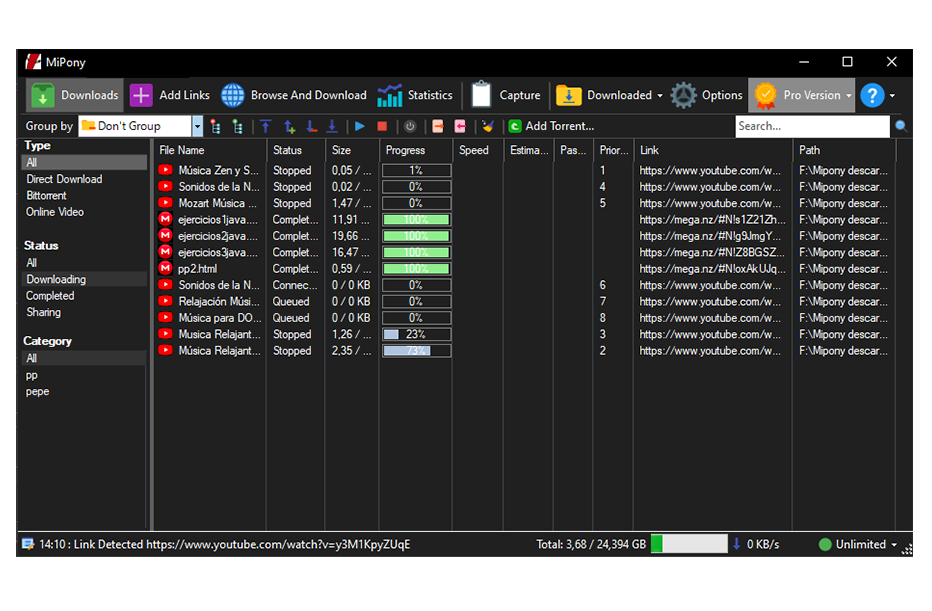Image resolution: width=932 pixels, height=611 pixels.
Task: Sort by Link column header
Action: coord(713,150)
